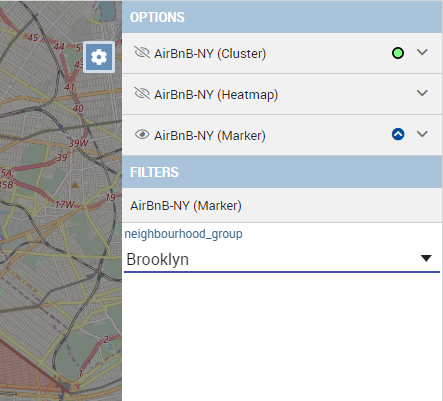Select the AirBnB-NY (Marker) layer name in Options
443x401 pixels.
pyautogui.click(x=210, y=136)
